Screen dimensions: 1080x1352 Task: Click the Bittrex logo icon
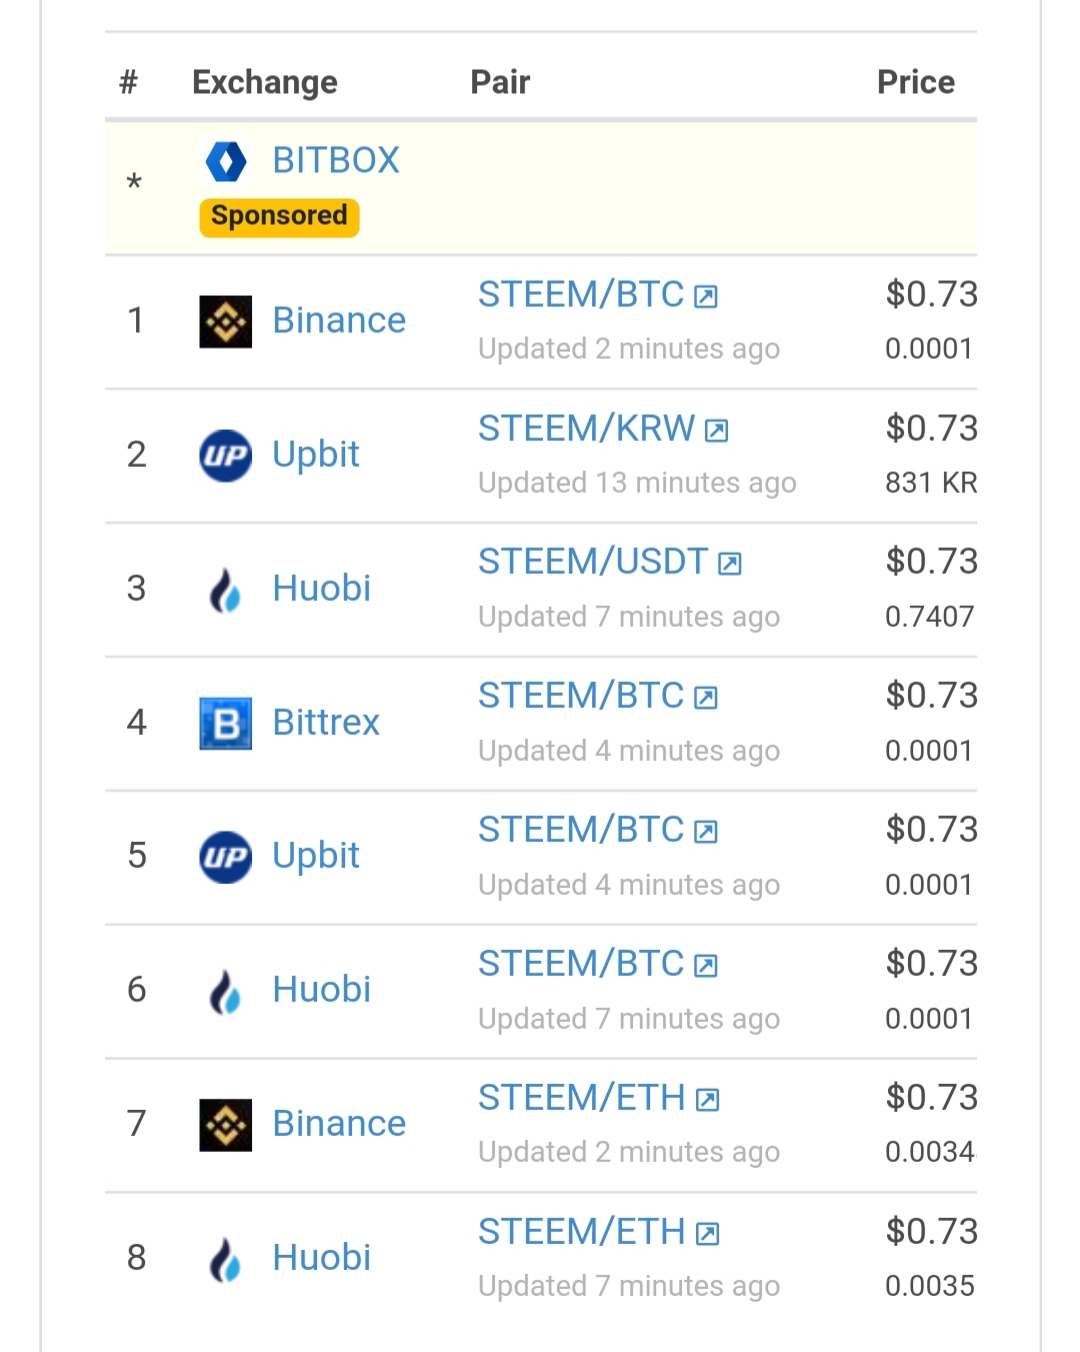pos(226,724)
